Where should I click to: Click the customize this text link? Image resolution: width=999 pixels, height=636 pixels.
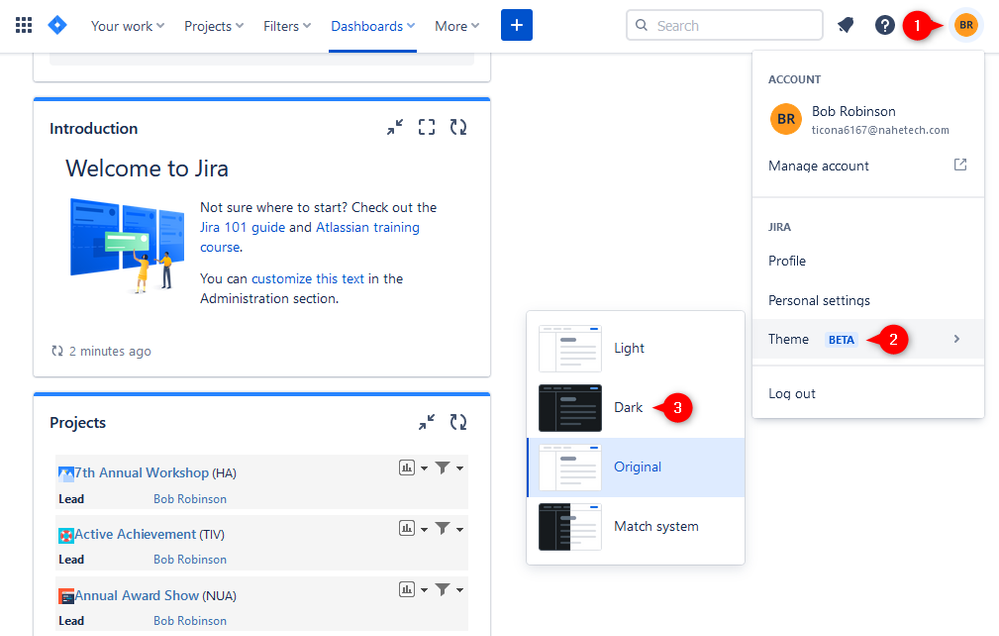[x=308, y=278]
